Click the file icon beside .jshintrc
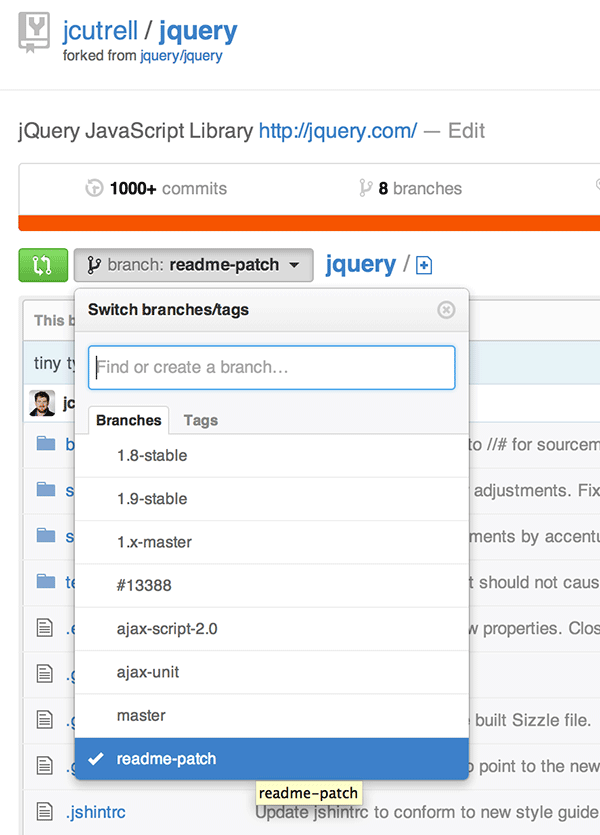This screenshot has height=835, width=600. pyautogui.click(x=45, y=812)
